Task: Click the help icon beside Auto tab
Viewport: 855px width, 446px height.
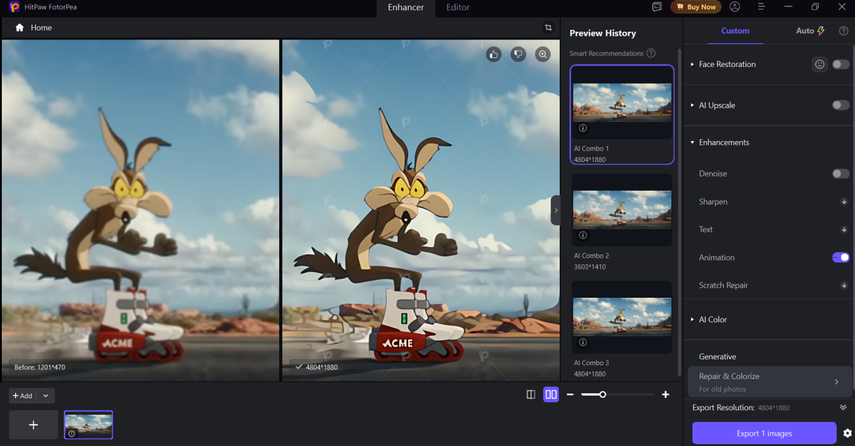Action: click(843, 31)
